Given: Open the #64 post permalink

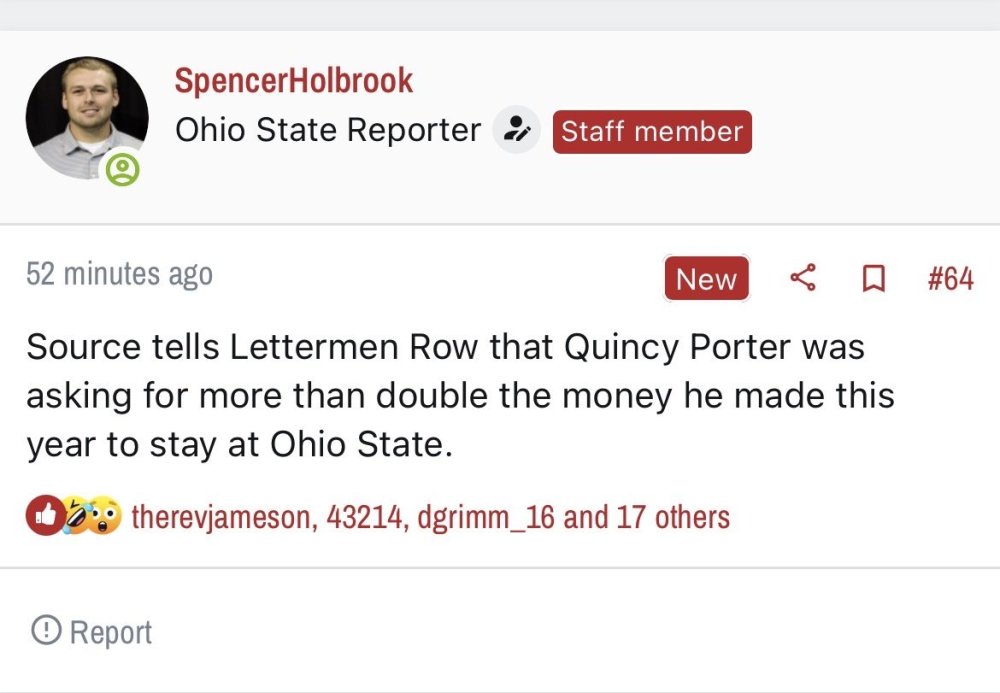Looking at the screenshot, I should 950,279.
